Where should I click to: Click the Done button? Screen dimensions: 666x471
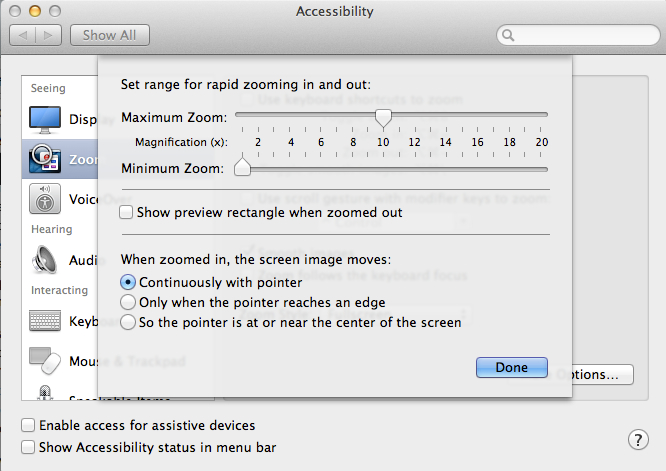511,367
